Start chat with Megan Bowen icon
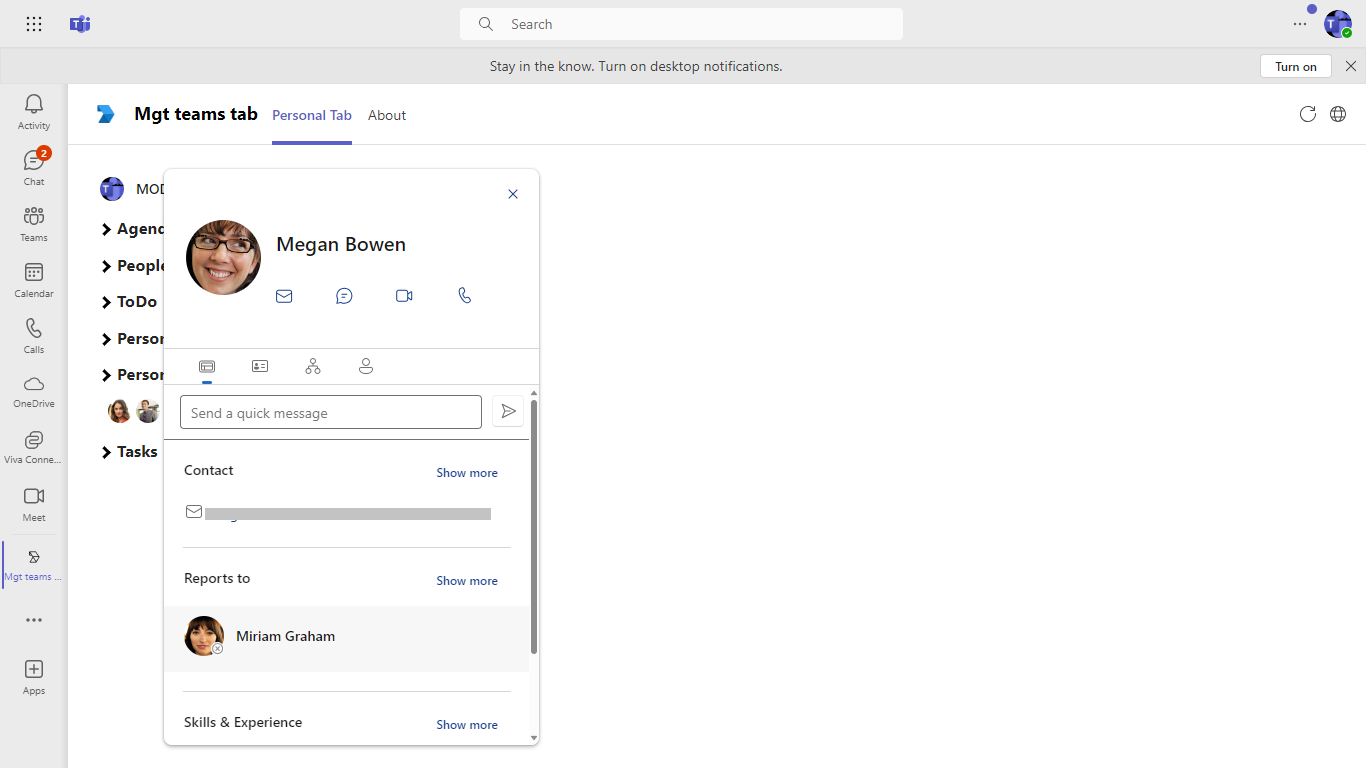 (x=344, y=296)
